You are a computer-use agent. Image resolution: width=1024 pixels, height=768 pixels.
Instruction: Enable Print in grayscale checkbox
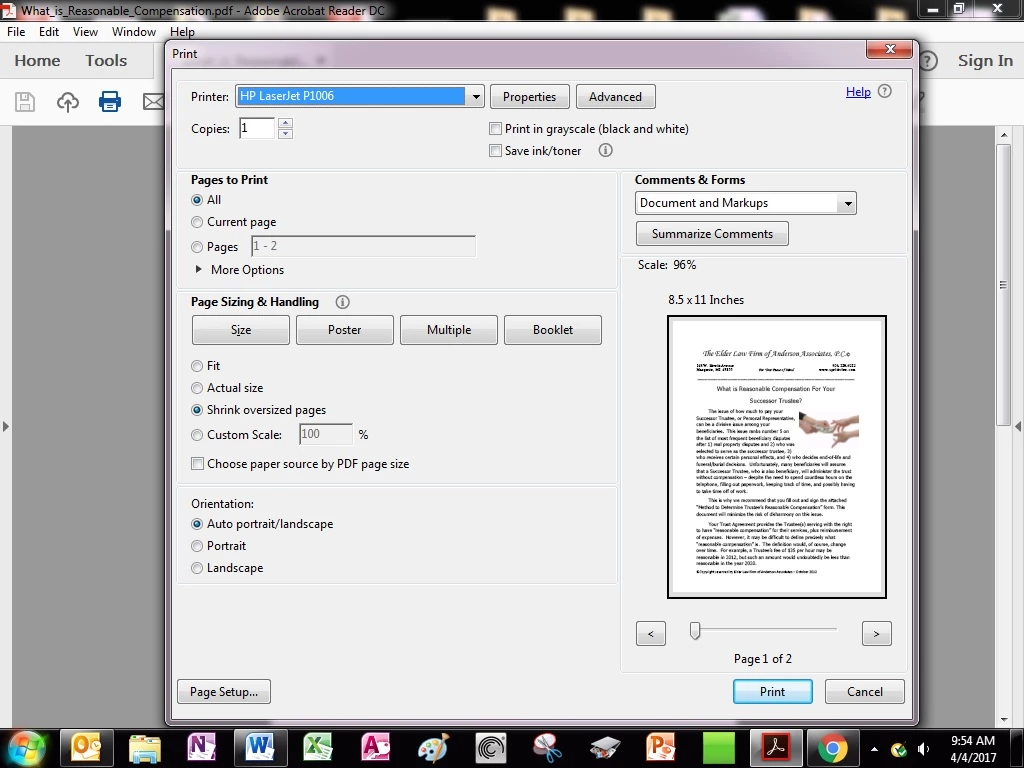(495, 129)
